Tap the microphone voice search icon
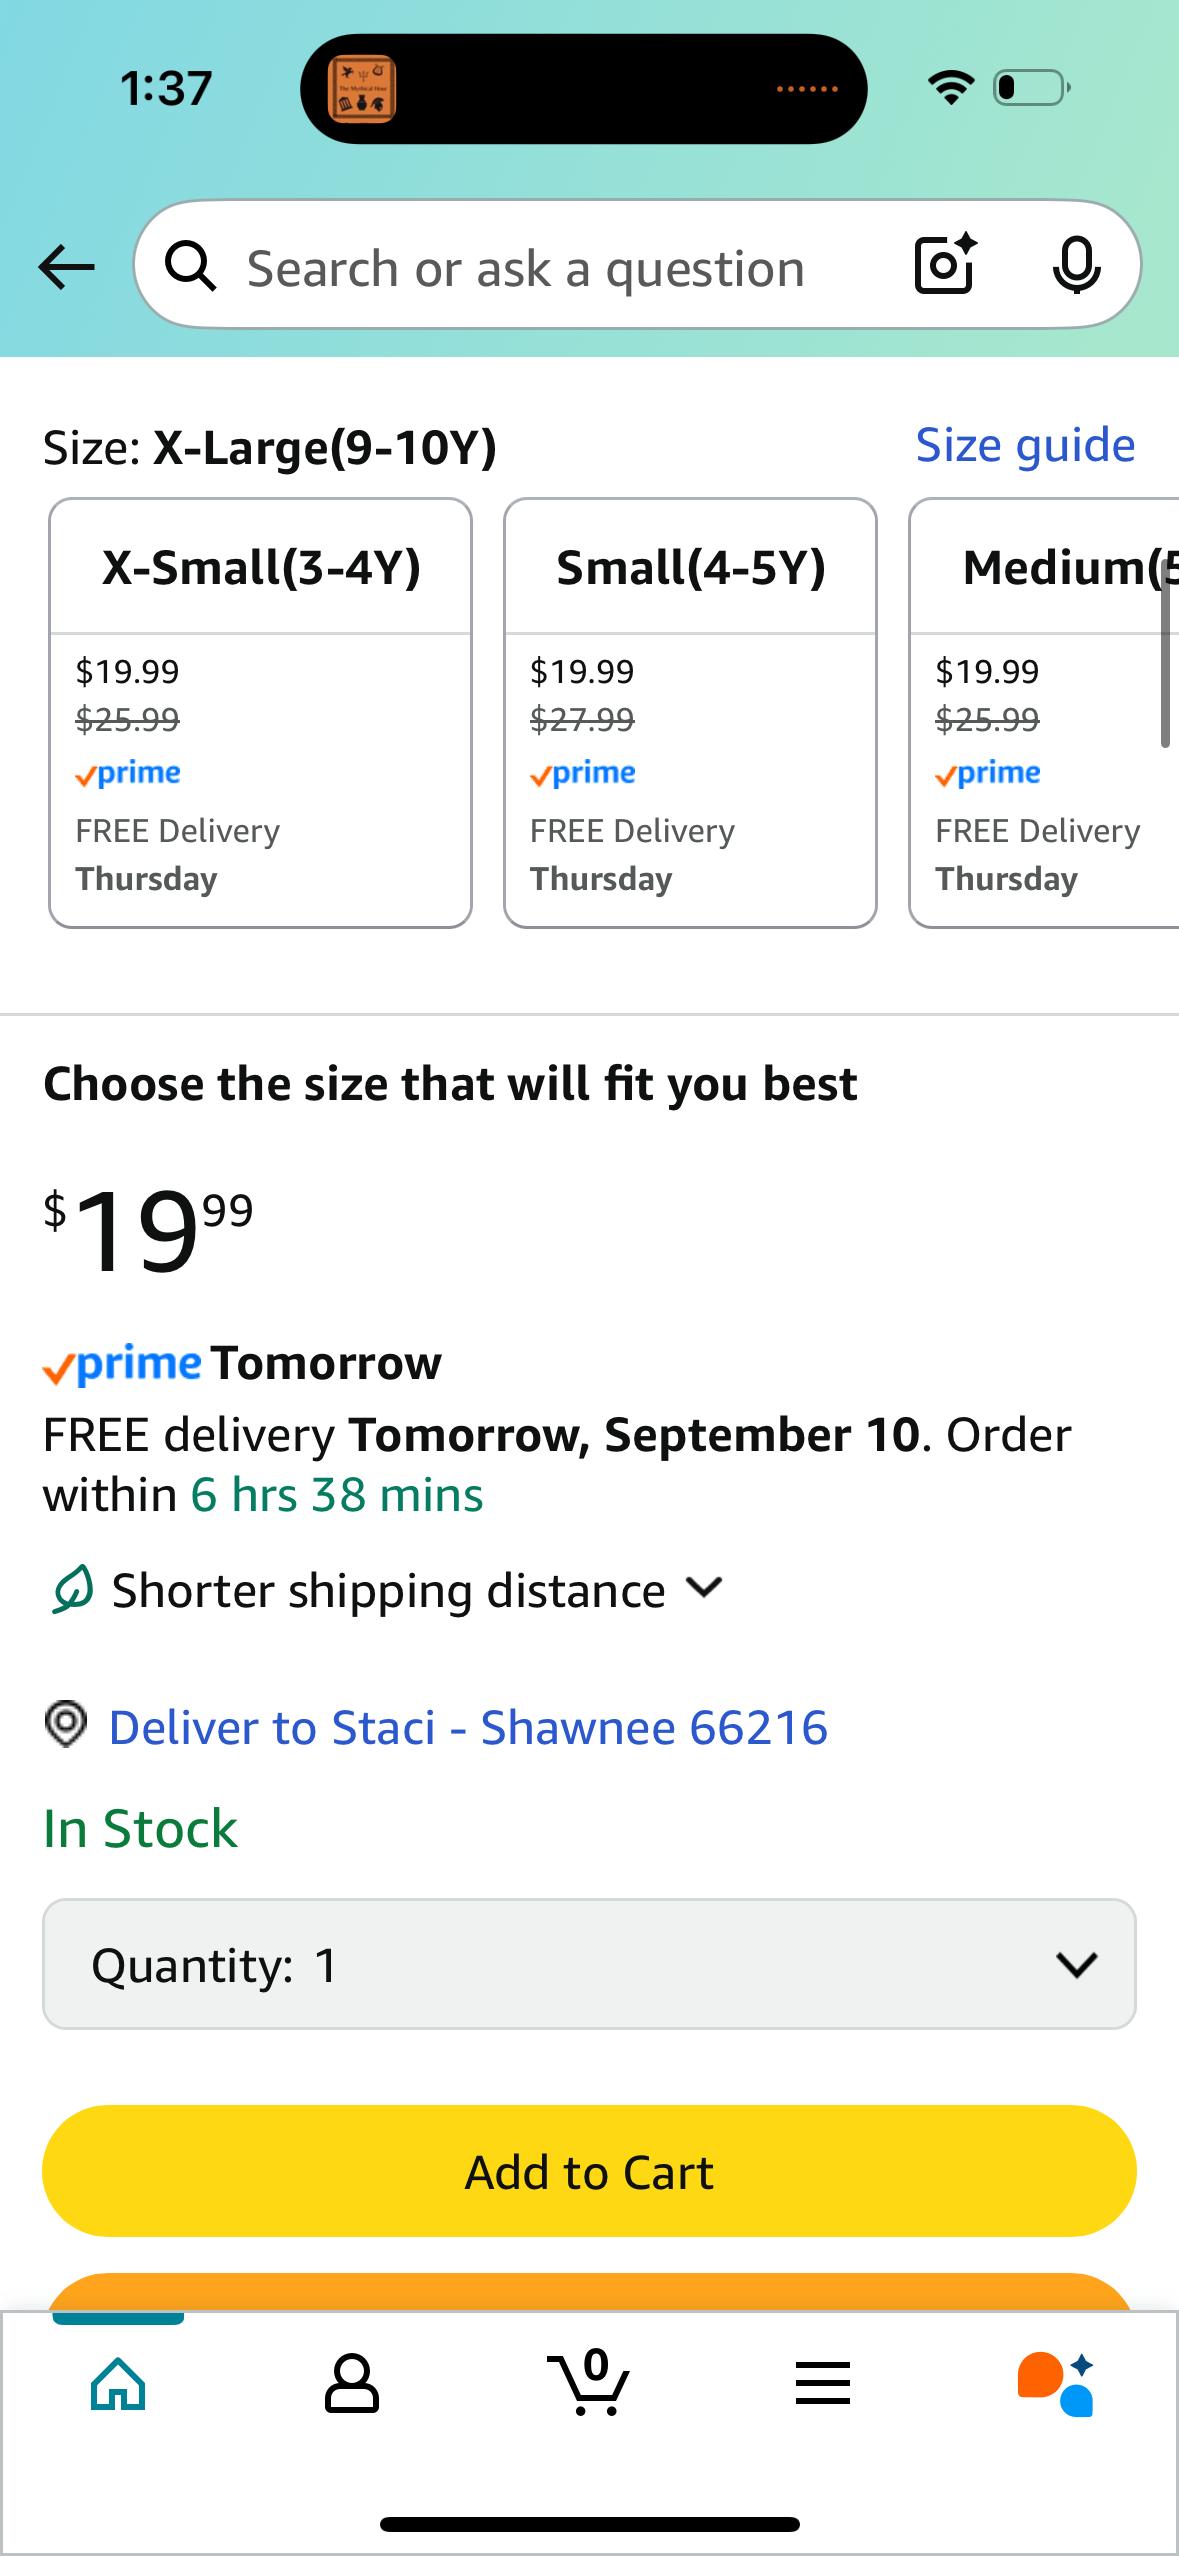 tap(1077, 266)
